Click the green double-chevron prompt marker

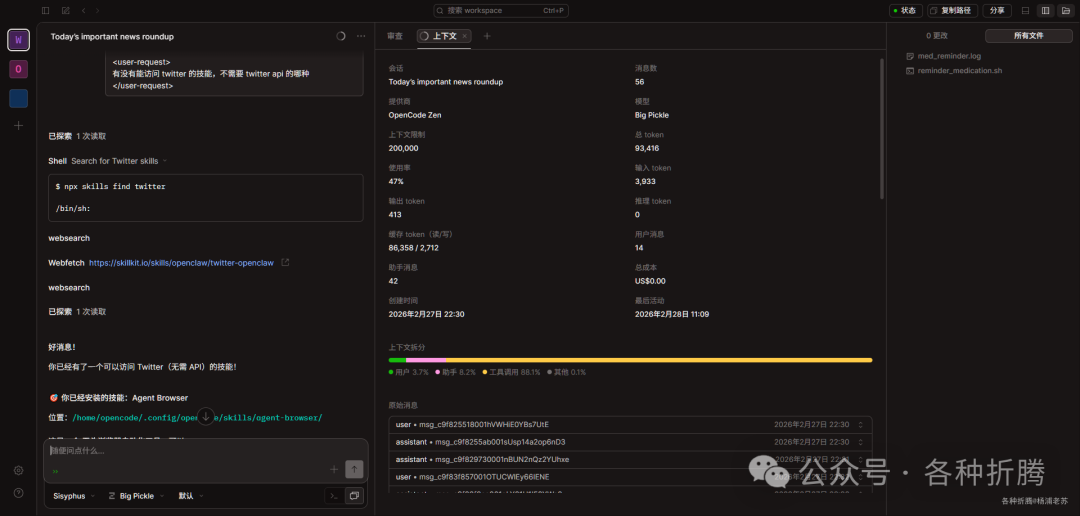(55, 471)
